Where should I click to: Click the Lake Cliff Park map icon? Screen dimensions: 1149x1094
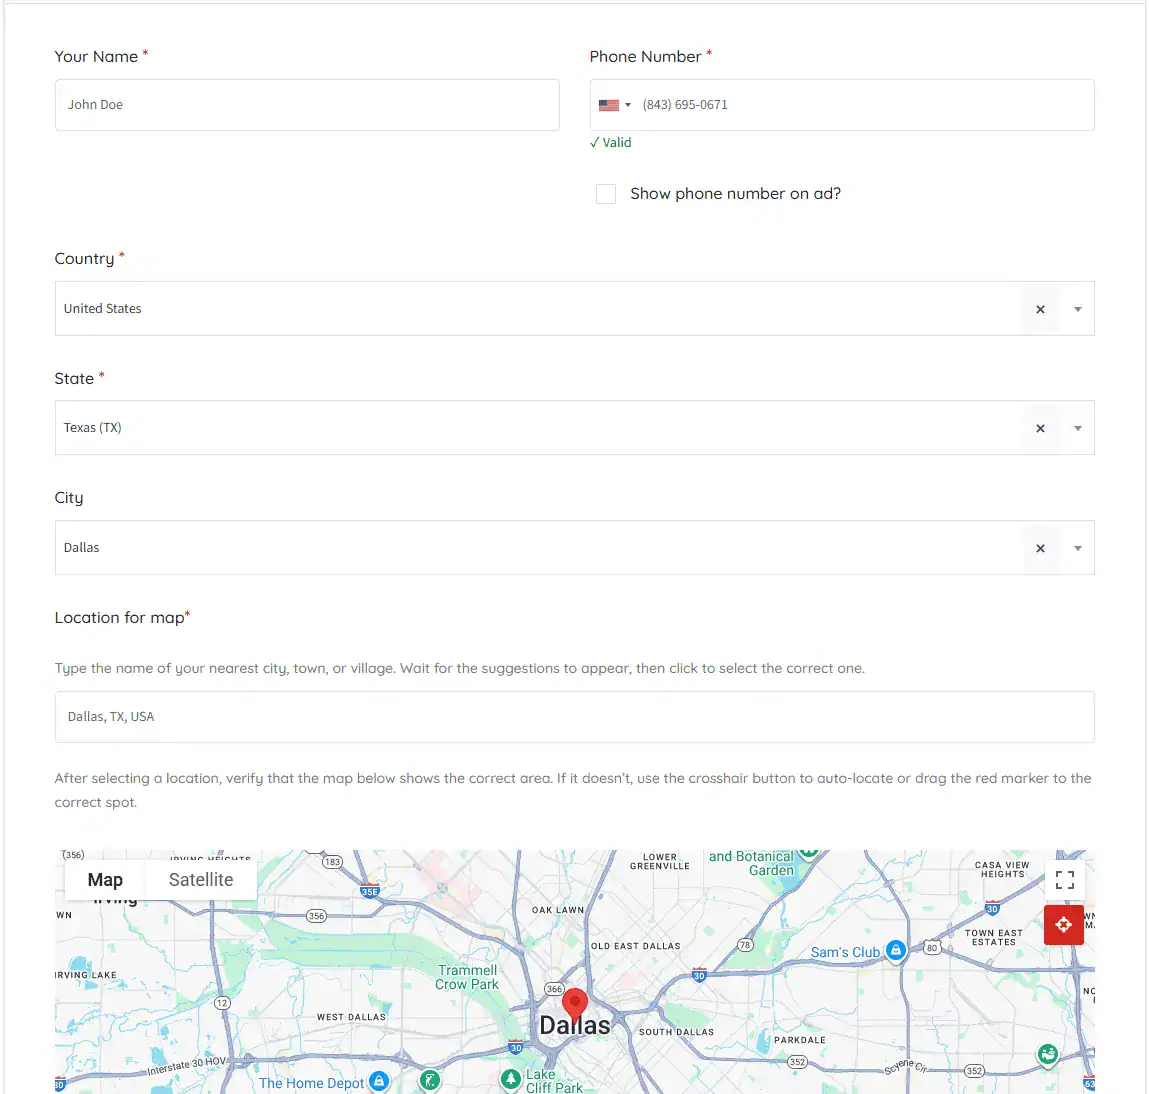click(511, 1079)
